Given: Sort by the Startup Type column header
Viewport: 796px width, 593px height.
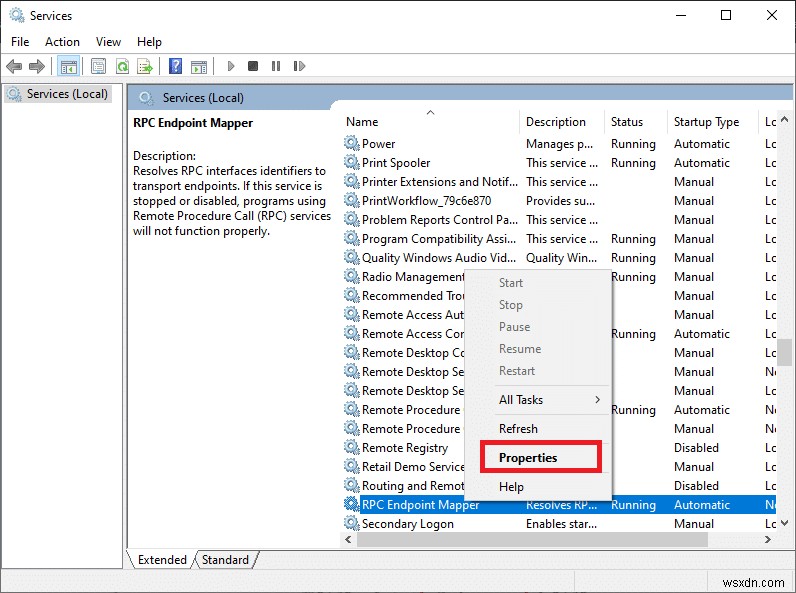Looking at the screenshot, I should coord(712,122).
